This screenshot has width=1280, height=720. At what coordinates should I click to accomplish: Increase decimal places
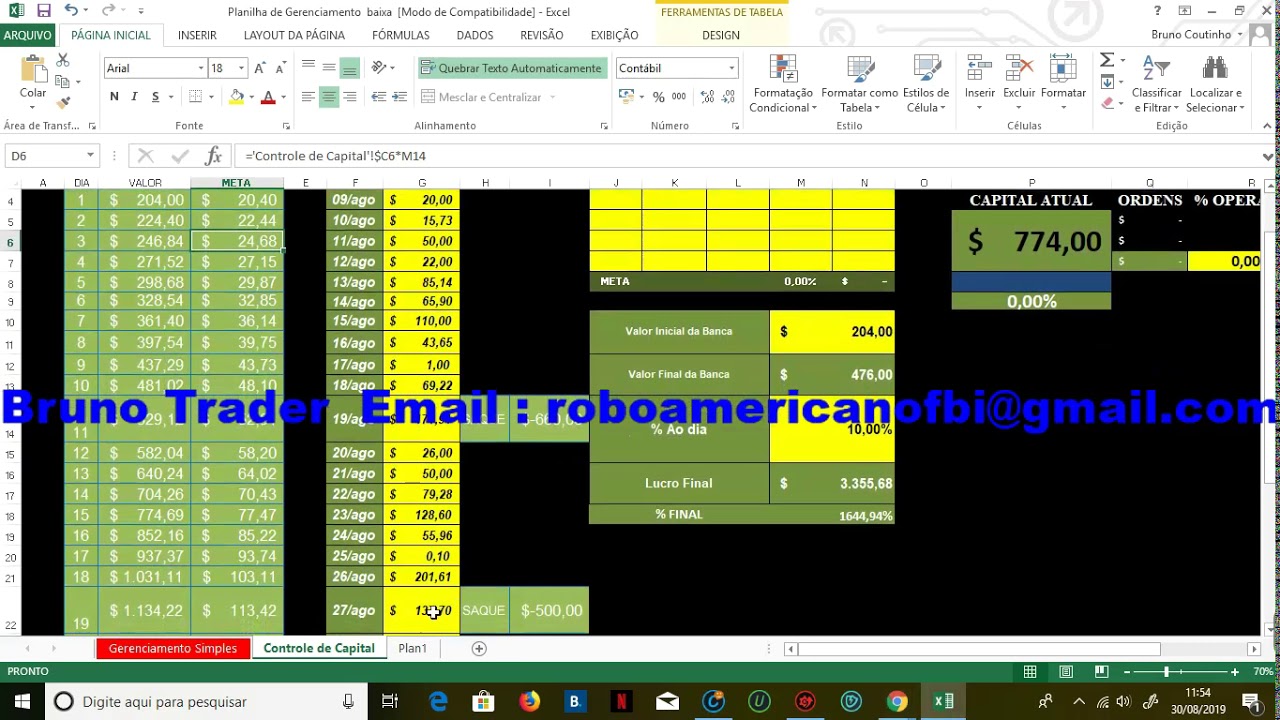click(708, 97)
